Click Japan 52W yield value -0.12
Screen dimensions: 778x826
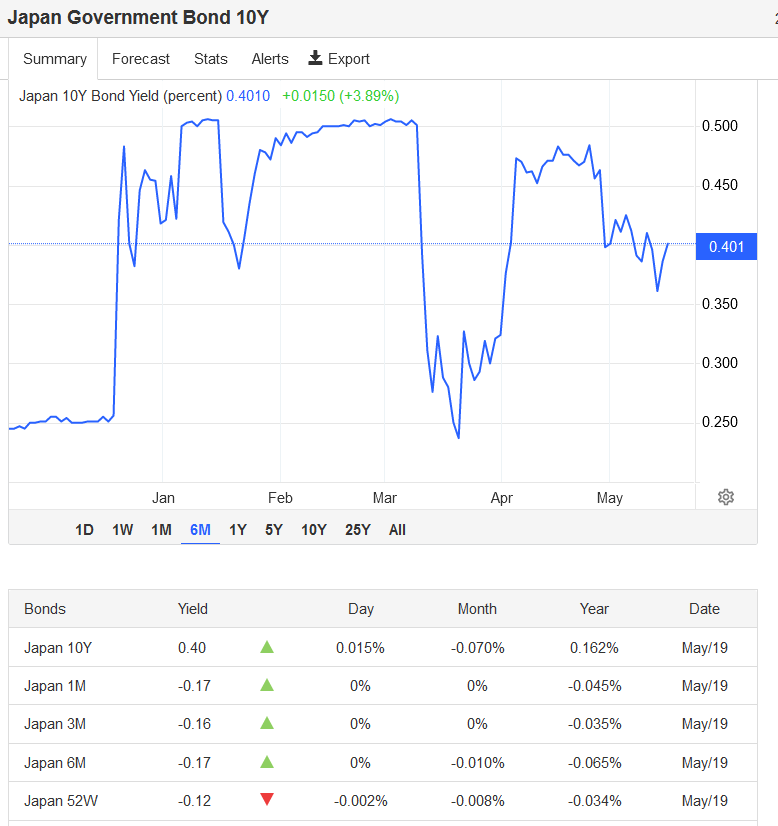[194, 801]
